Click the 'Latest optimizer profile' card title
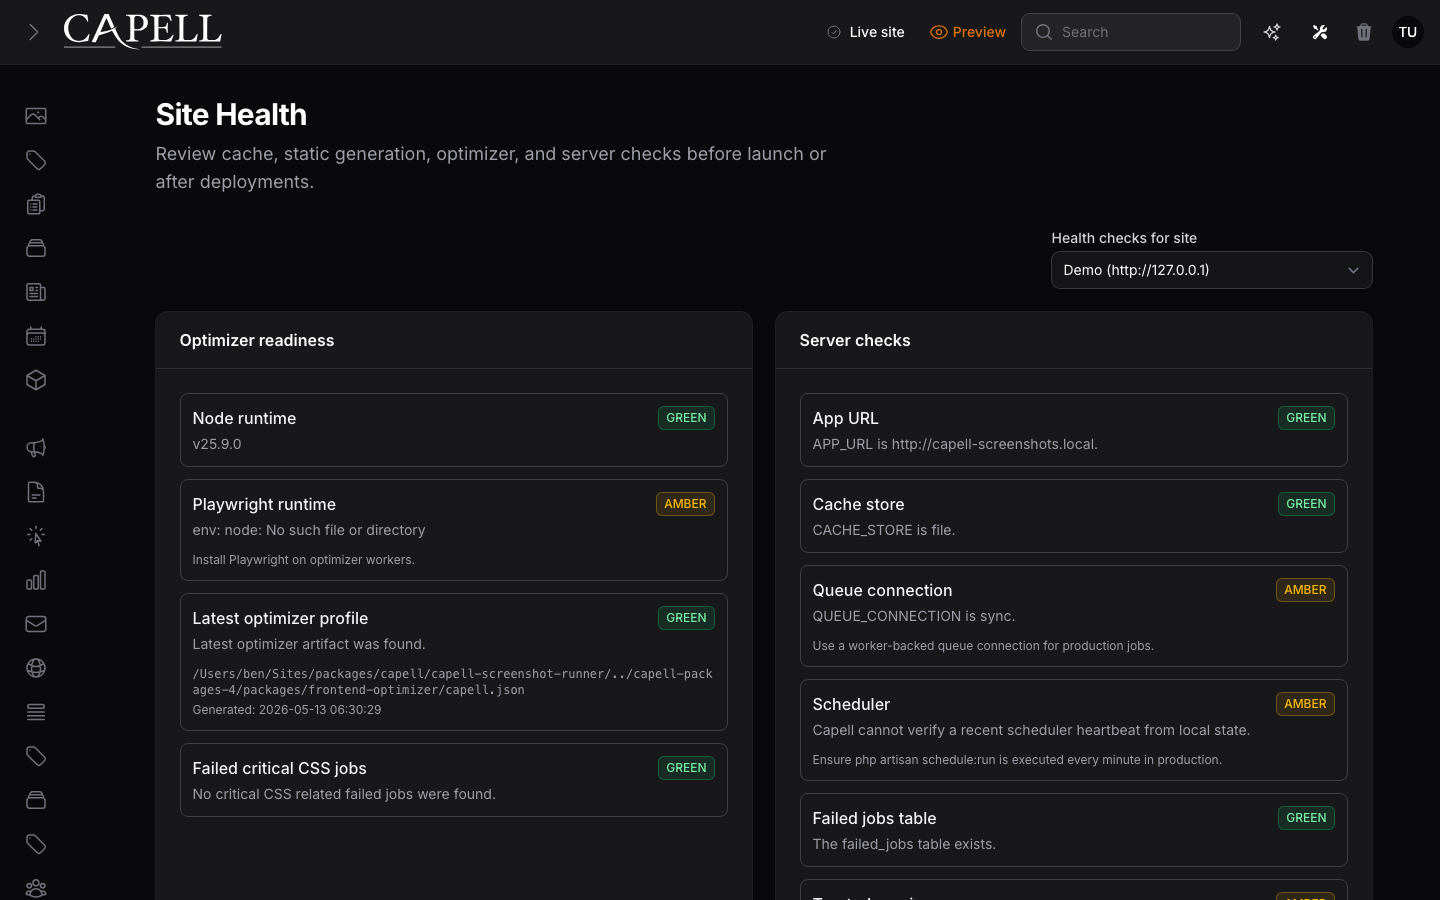Screen dimensions: 1440x900 280,618
